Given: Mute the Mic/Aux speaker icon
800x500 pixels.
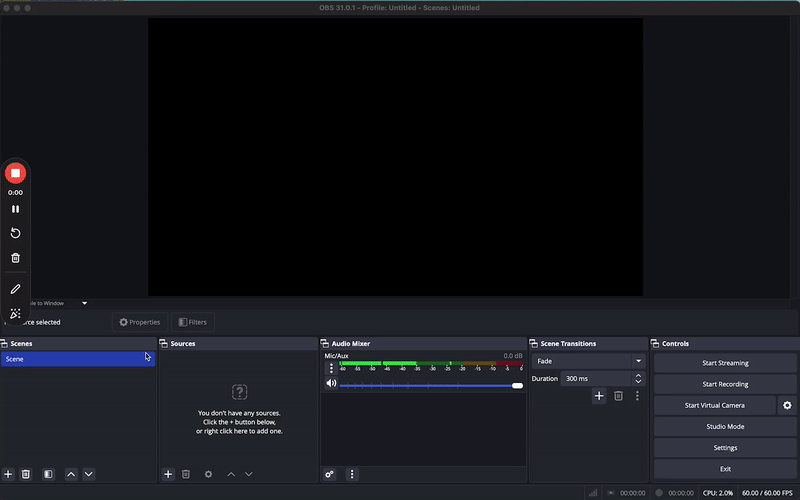Looking at the screenshot, I should click(331, 383).
